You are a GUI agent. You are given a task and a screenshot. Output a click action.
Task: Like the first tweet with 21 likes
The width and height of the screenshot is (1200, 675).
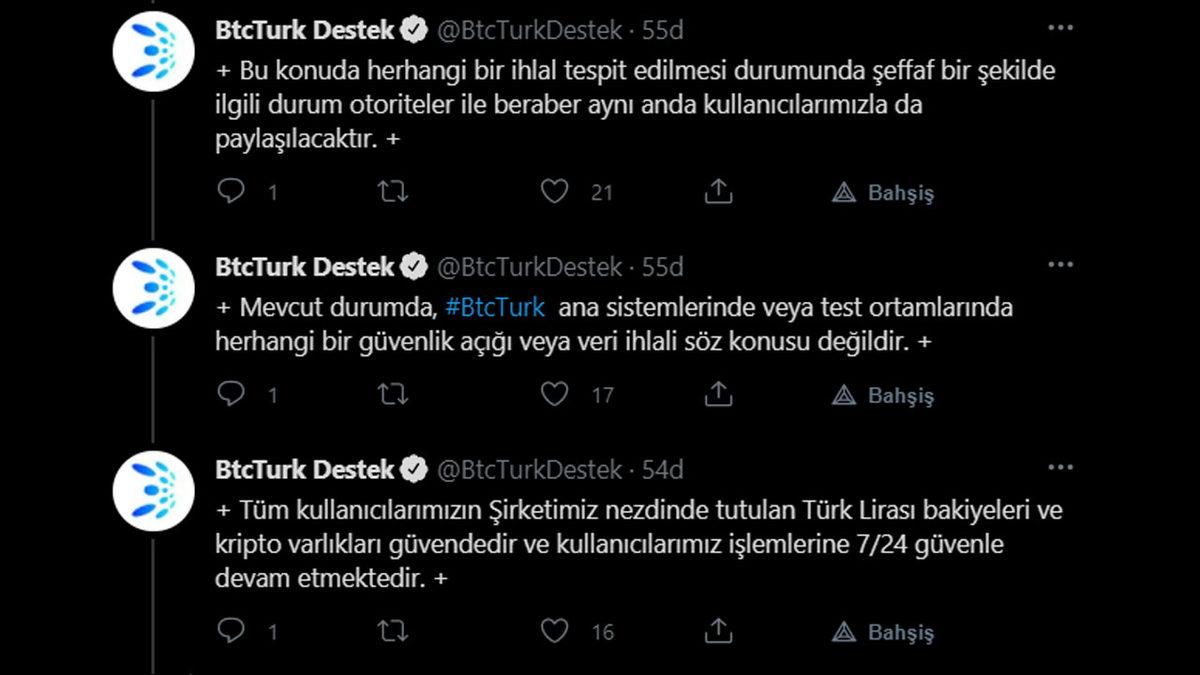point(554,191)
